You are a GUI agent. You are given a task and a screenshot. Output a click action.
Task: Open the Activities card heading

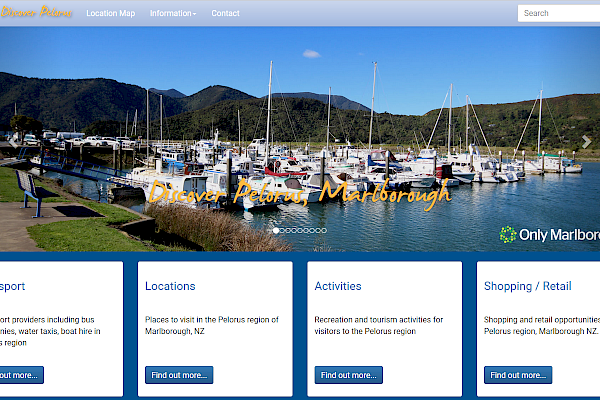(338, 286)
